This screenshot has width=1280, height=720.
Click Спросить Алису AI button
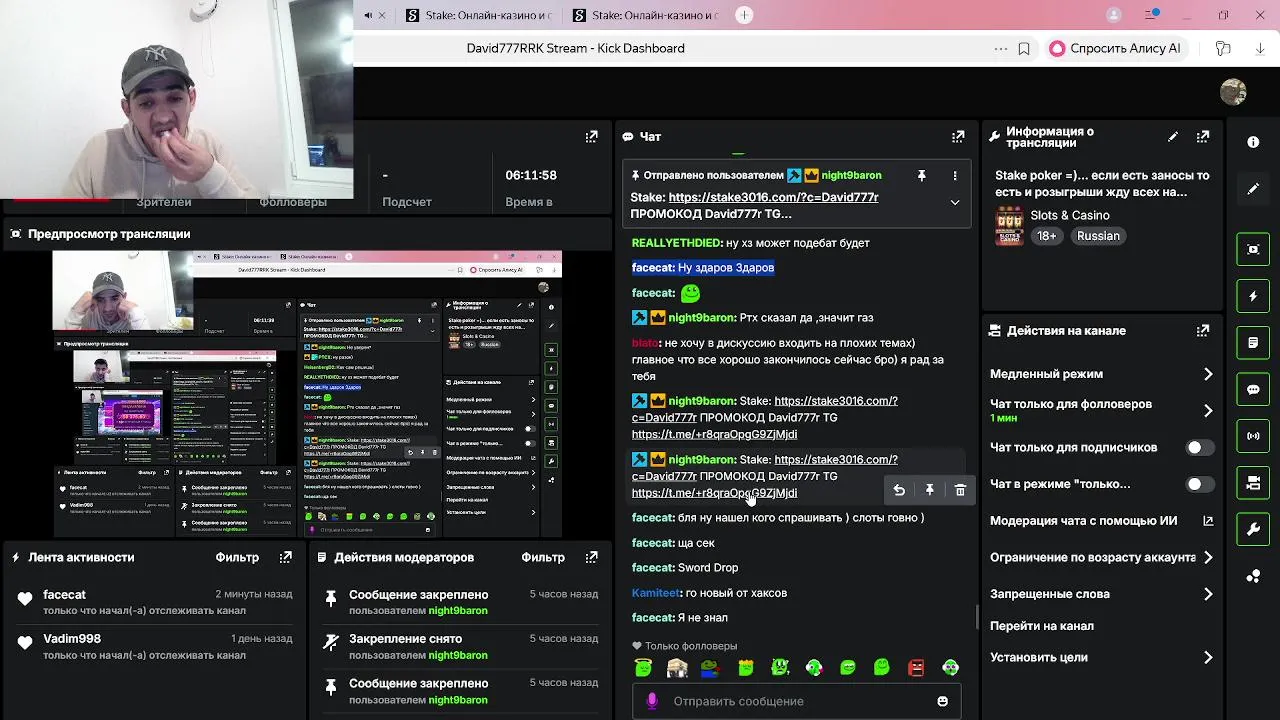click(x=1115, y=48)
